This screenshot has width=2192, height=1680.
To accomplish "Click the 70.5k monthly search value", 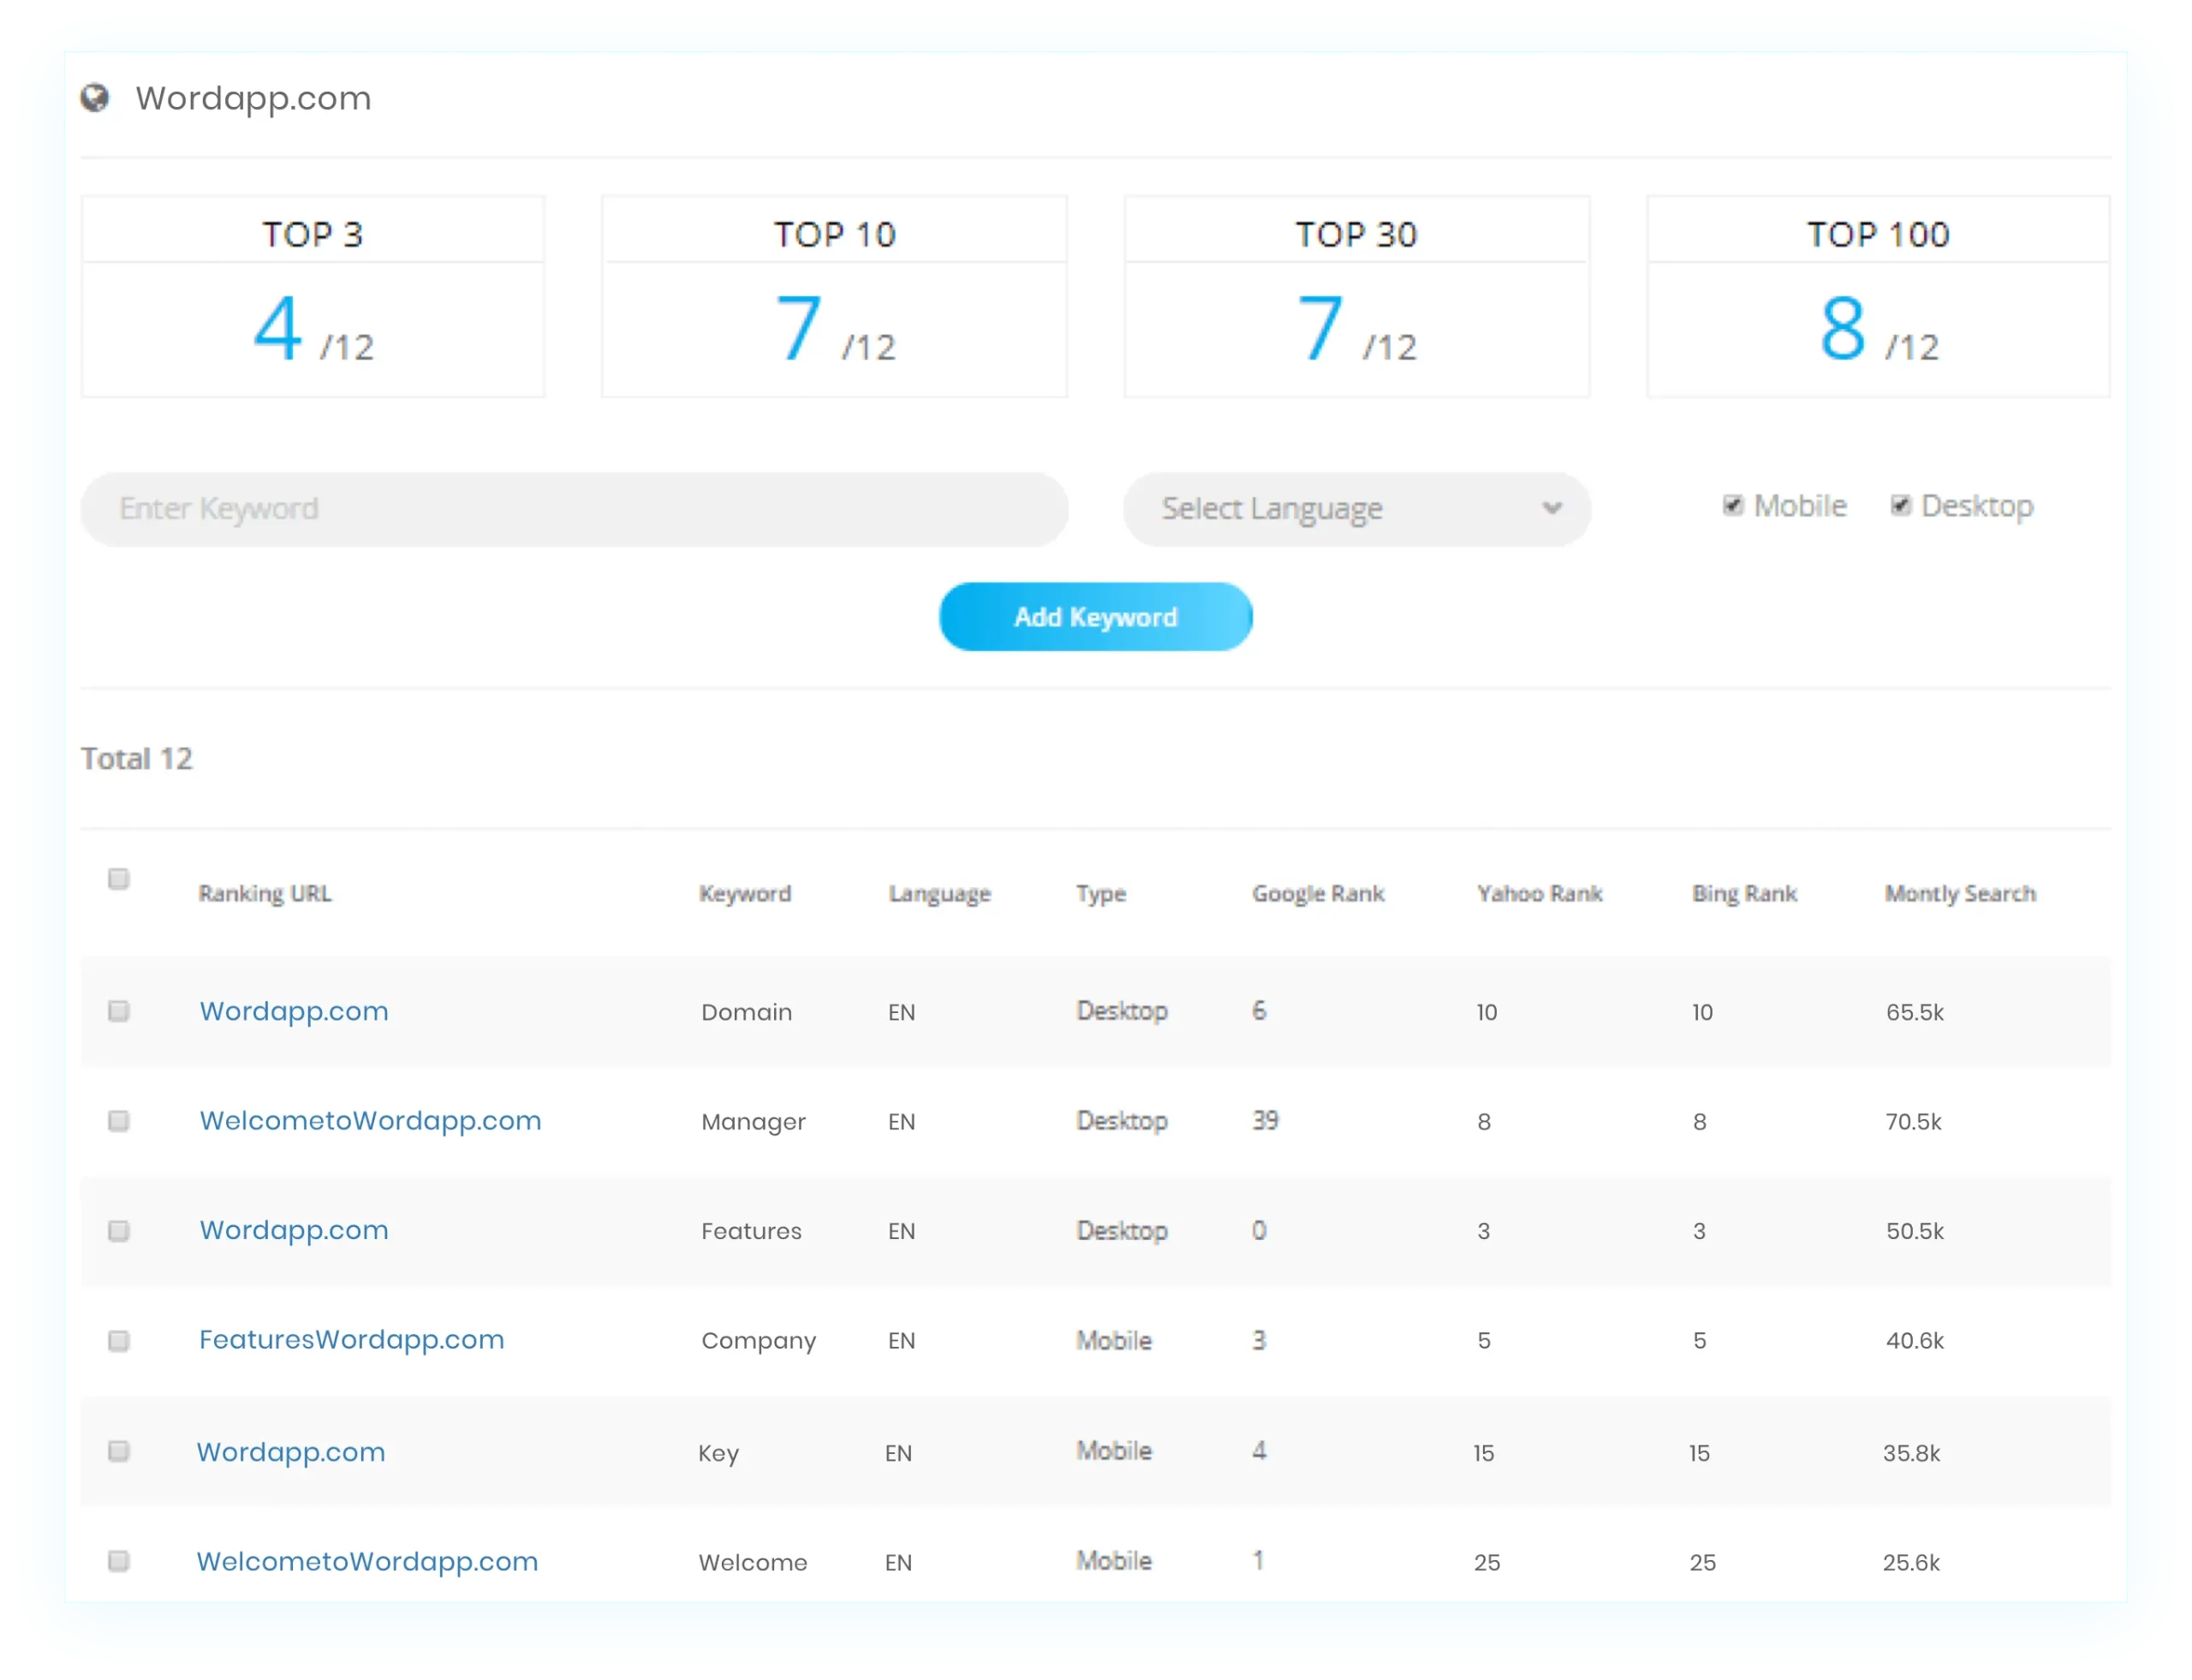I will (x=1913, y=1122).
